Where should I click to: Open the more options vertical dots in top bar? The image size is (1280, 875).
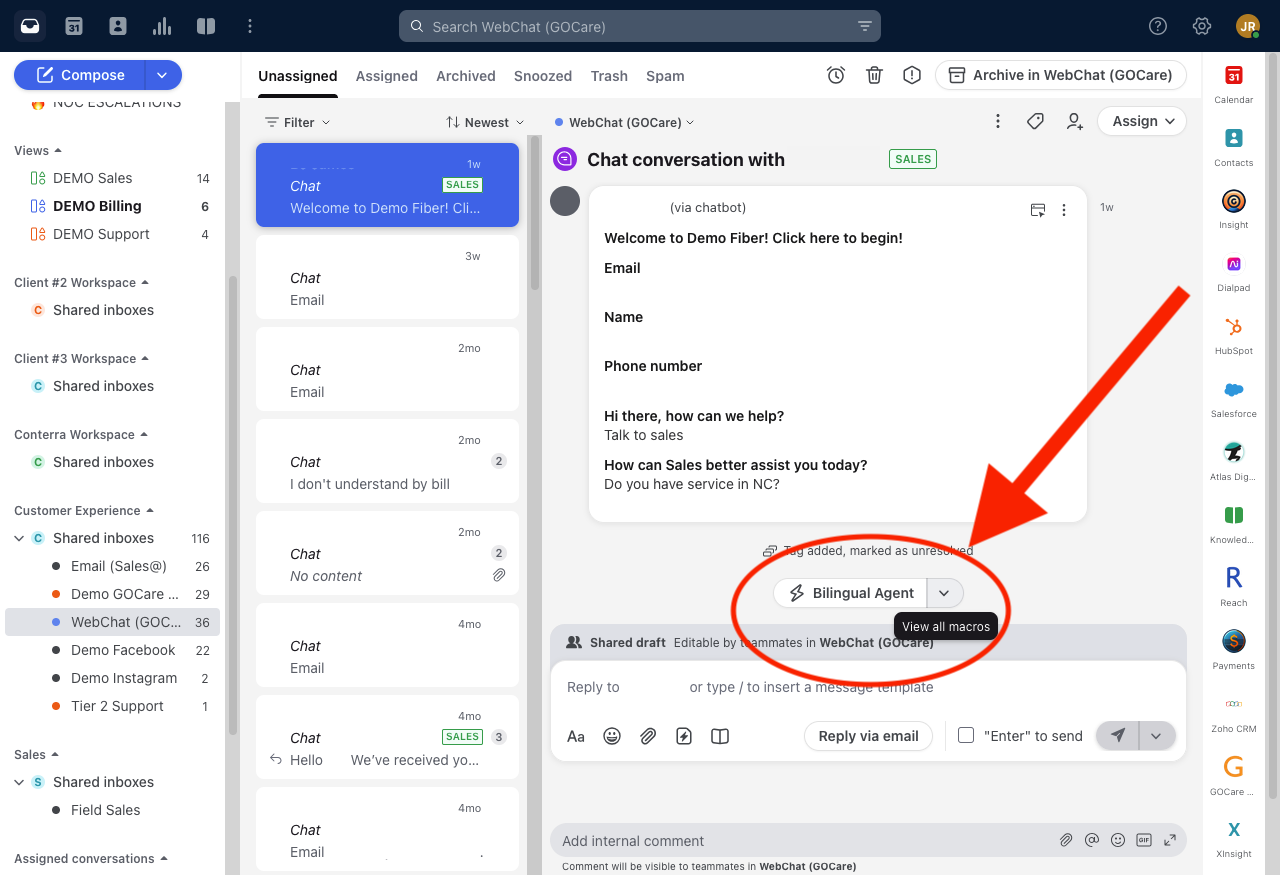[250, 26]
